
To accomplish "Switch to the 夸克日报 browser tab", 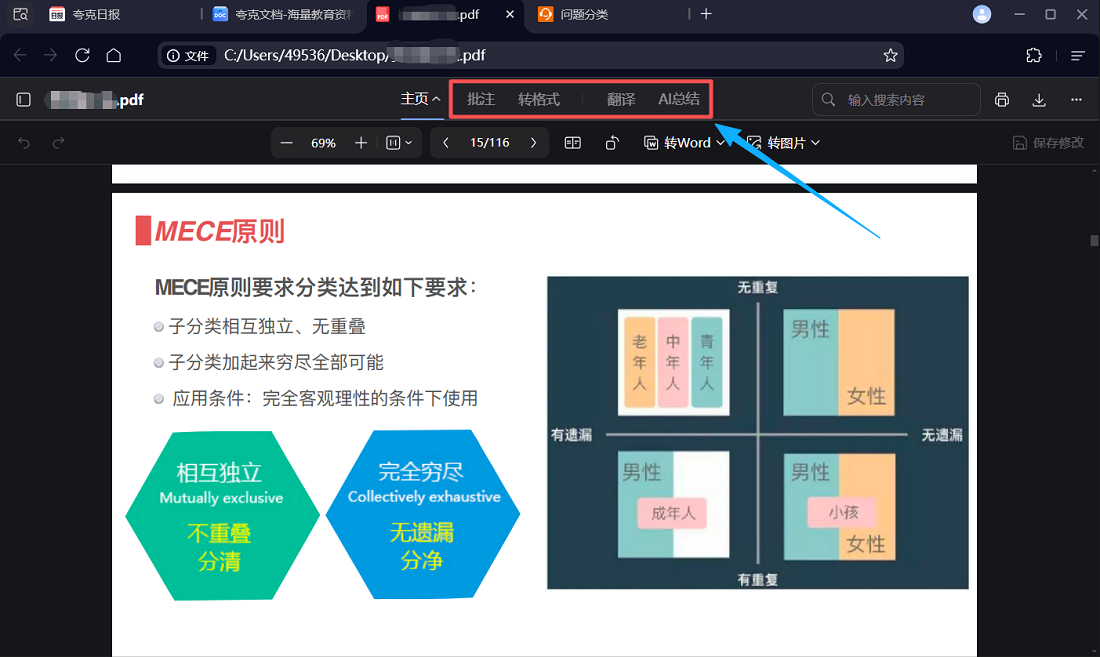I will point(96,14).
